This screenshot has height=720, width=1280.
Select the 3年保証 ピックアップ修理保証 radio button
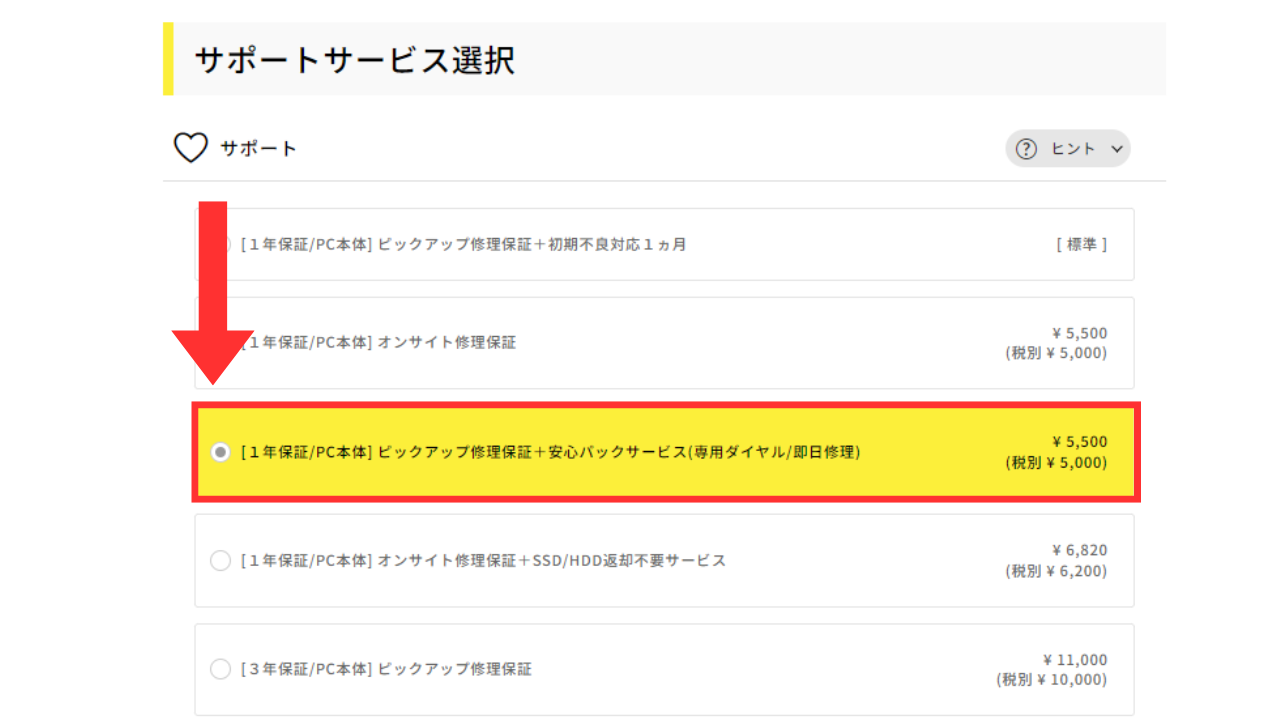tap(220, 669)
